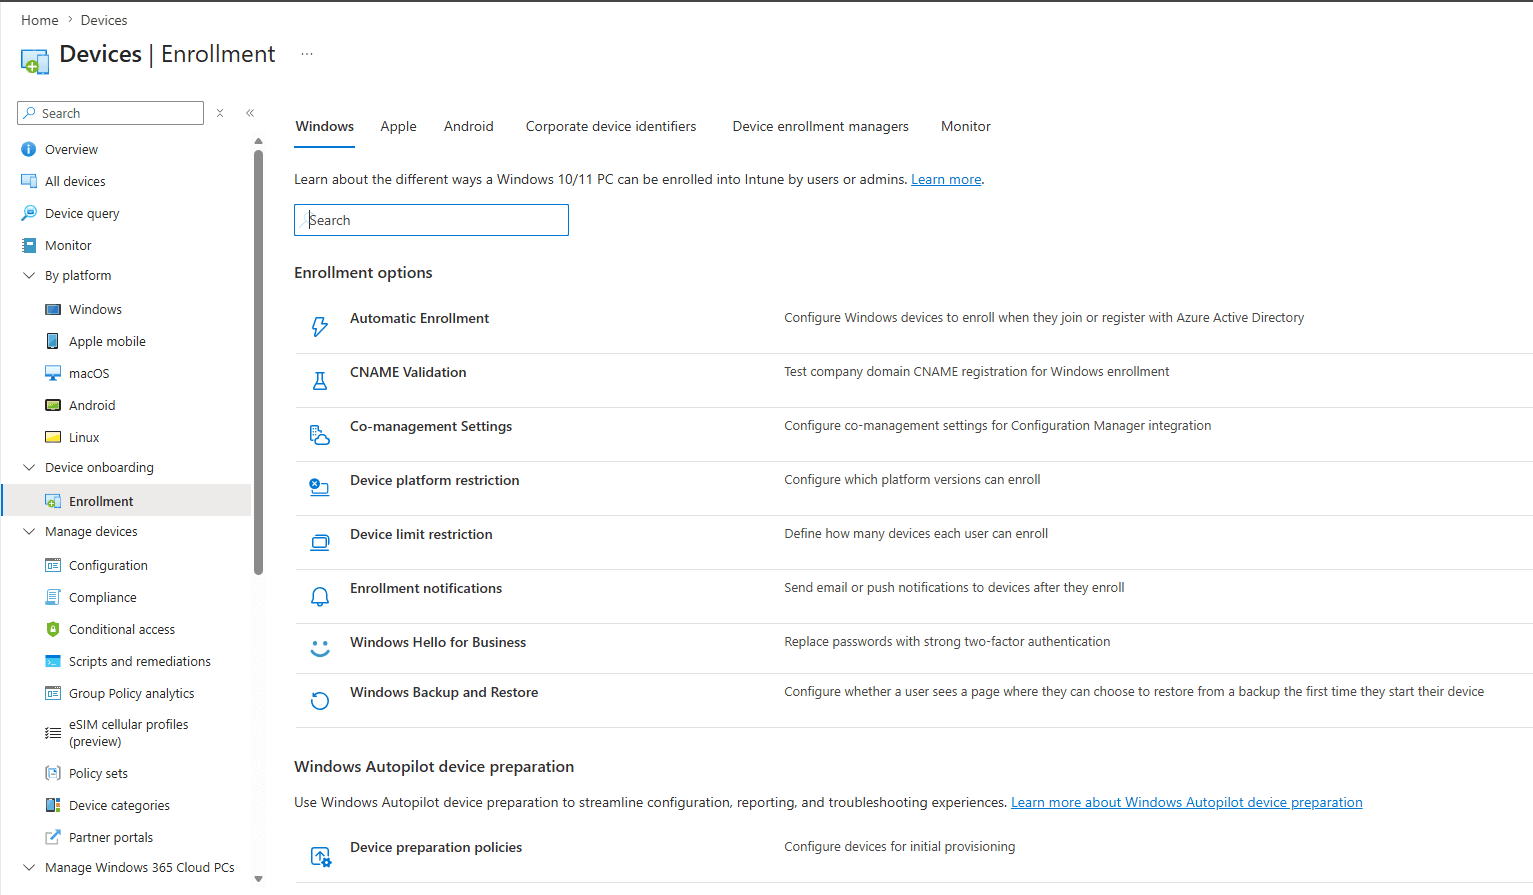Click the Scripts and remediations icon
The width and height of the screenshot is (1533, 895).
point(53,661)
